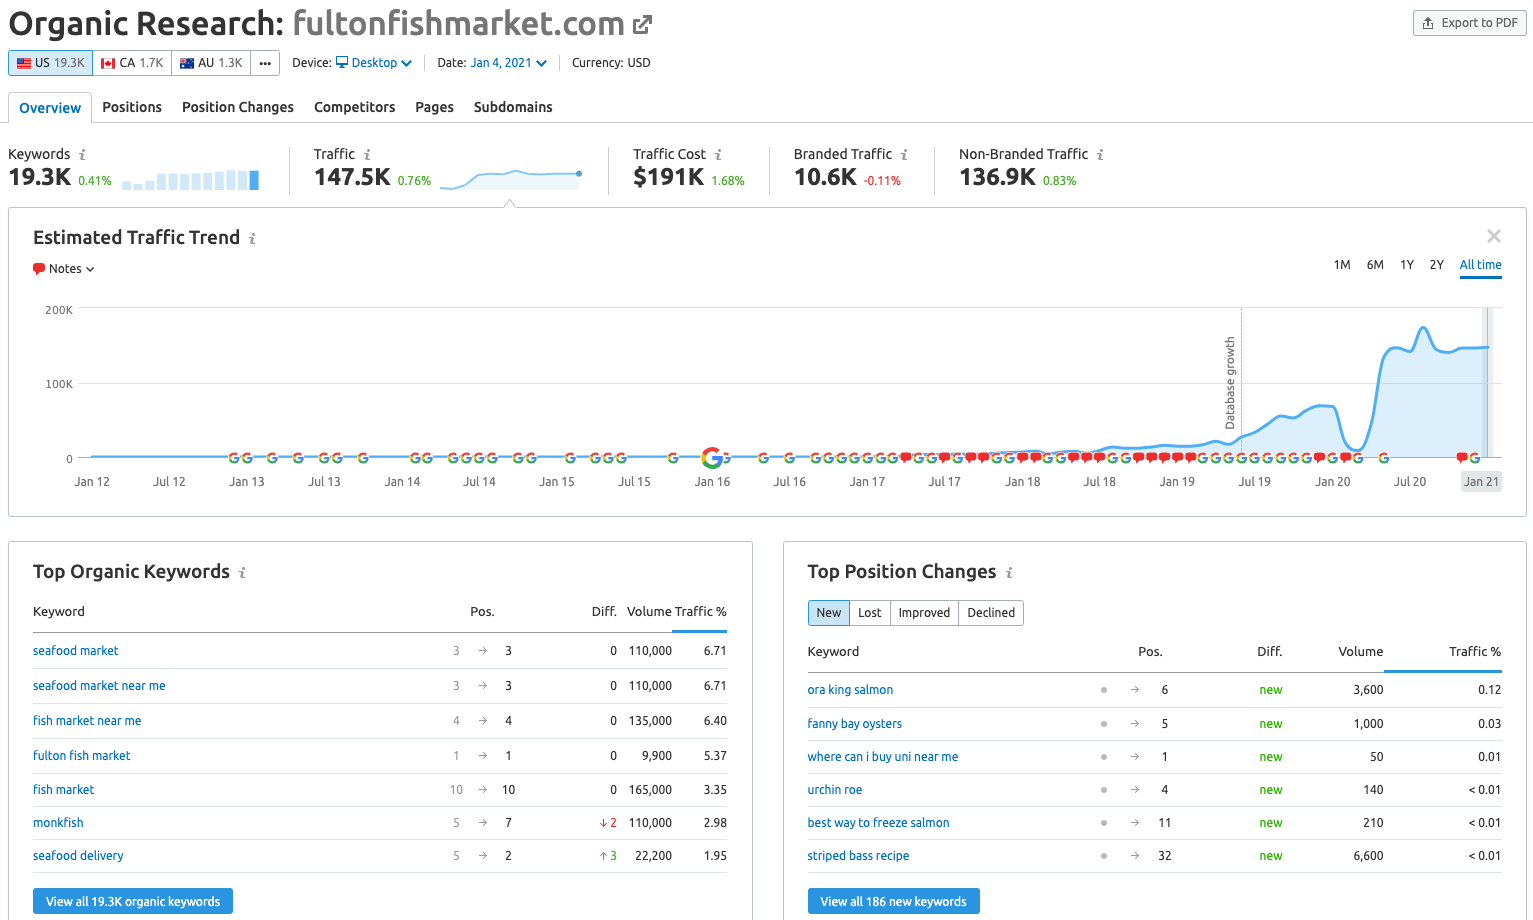
Task: Open the seafood market near me keyword
Action: 99,686
